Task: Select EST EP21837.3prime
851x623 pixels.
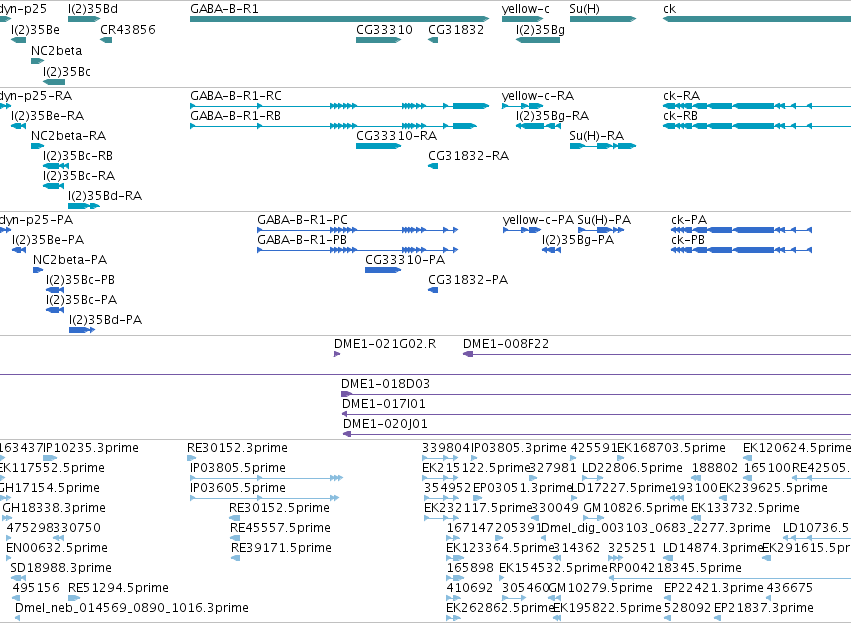Action: 764,609
